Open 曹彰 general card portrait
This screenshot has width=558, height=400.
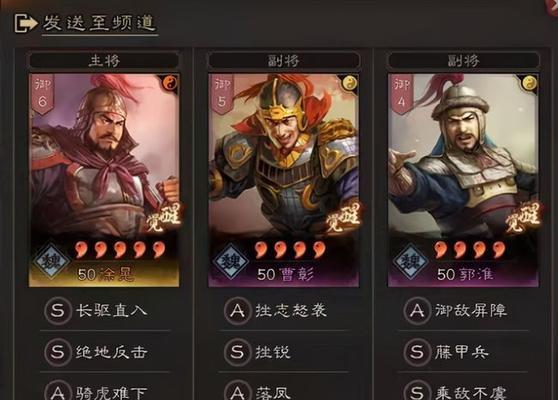[x=284, y=180]
